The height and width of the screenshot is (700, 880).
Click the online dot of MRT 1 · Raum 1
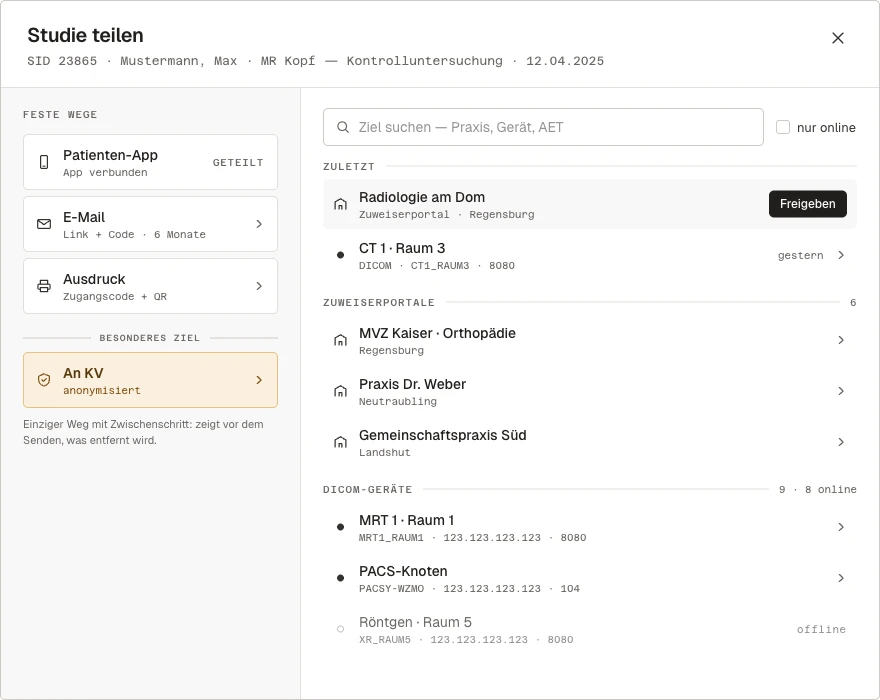tap(340, 527)
